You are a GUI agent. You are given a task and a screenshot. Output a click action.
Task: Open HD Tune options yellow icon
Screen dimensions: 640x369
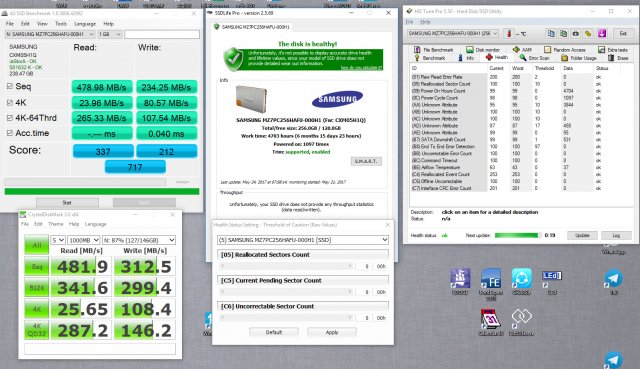coord(588,33)
